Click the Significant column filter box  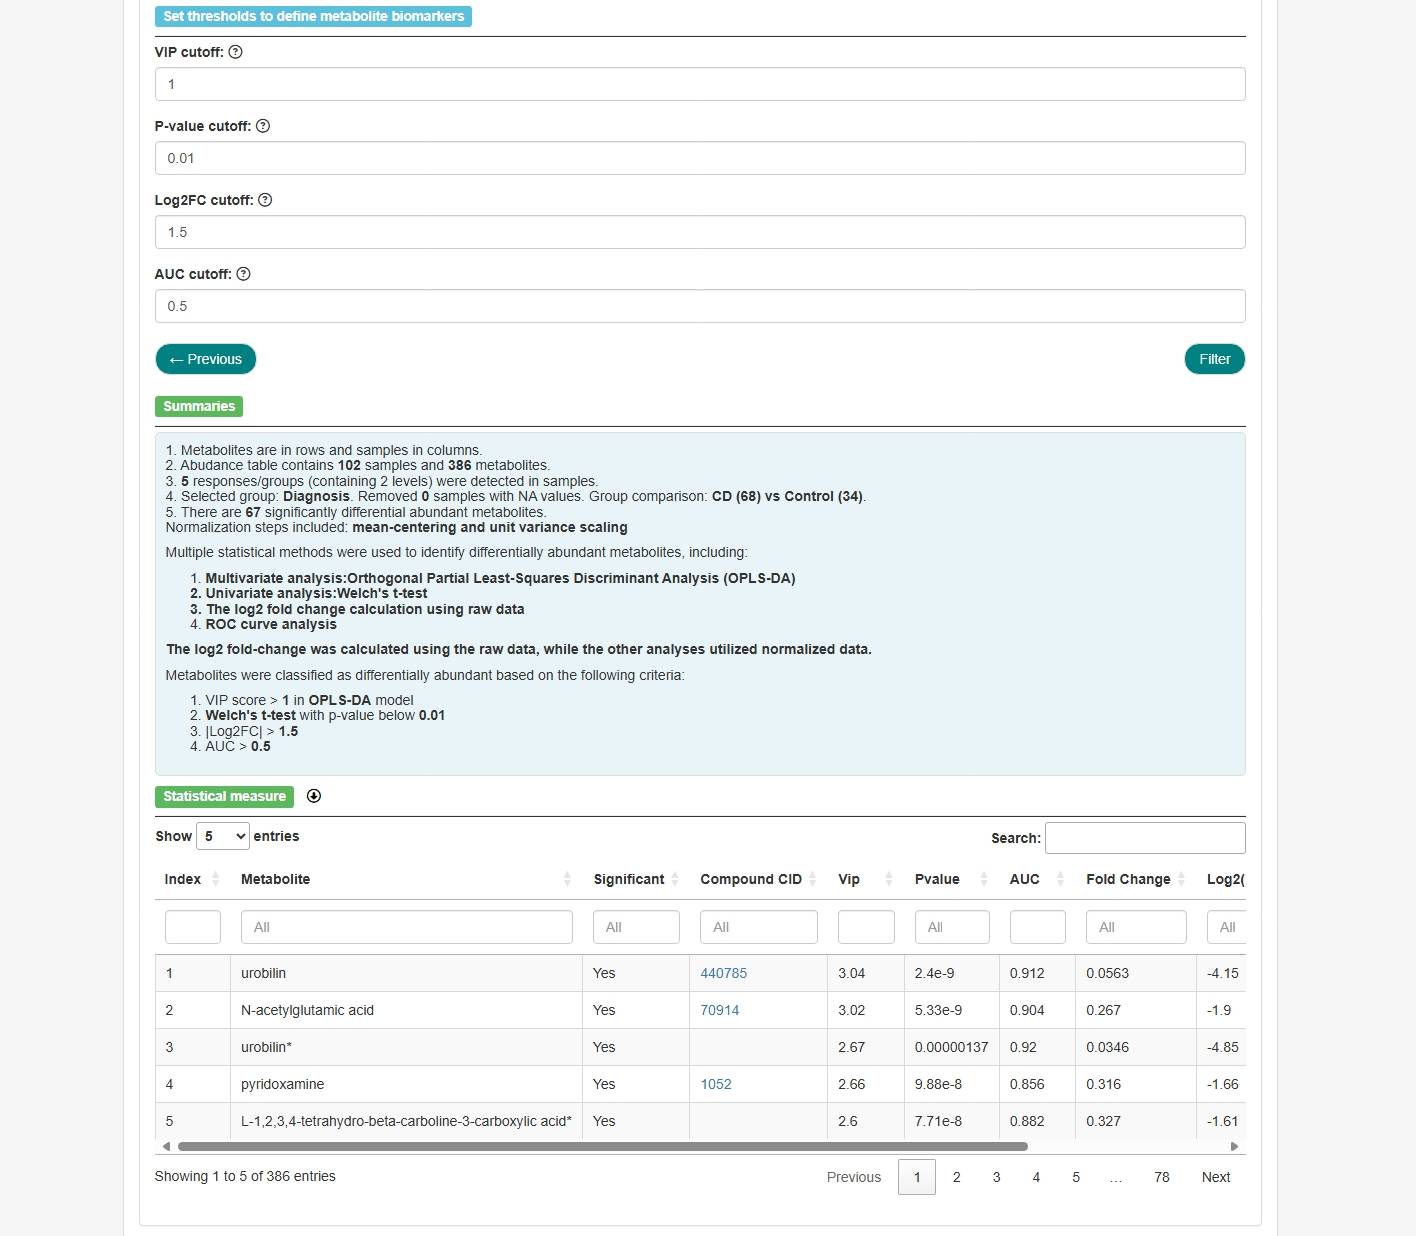636,927
